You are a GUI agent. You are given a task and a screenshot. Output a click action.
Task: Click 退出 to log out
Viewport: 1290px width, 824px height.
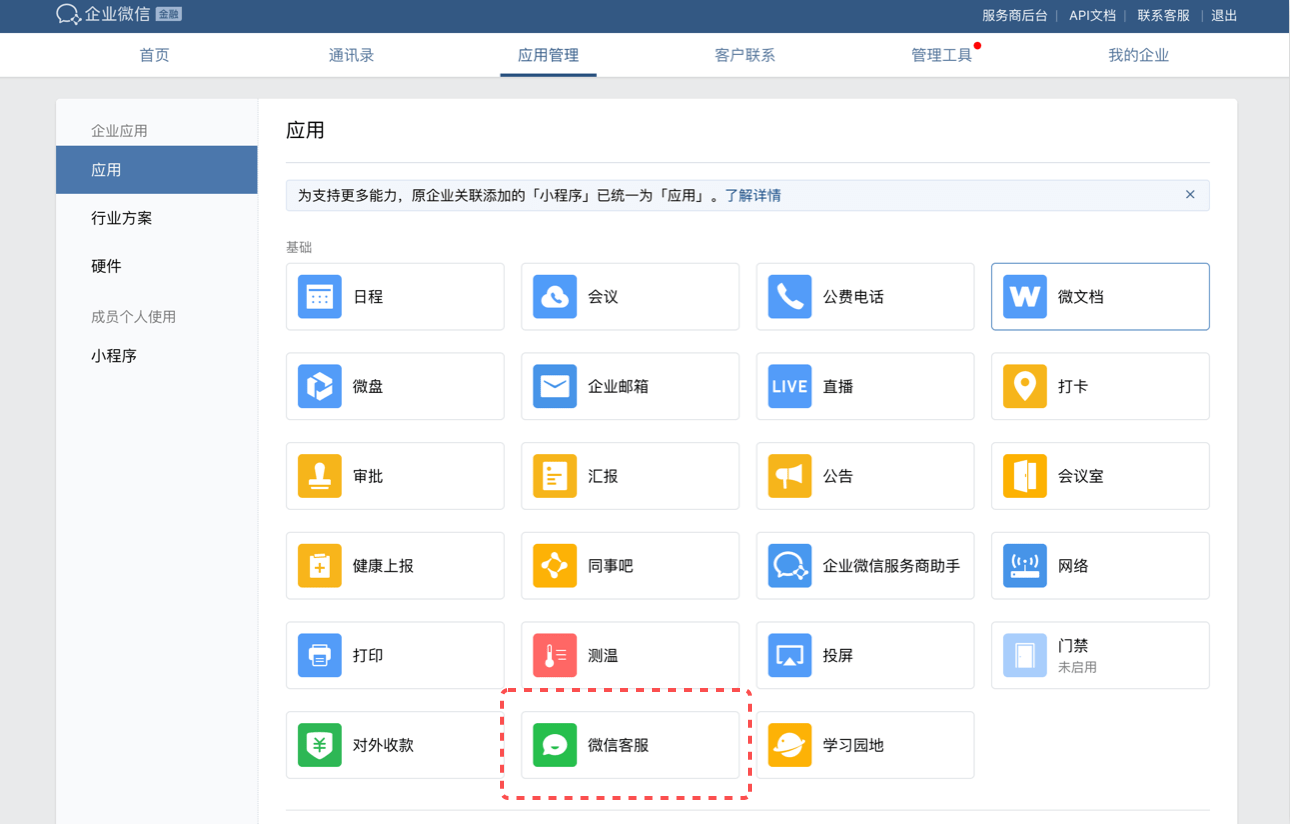click(1224, 15)
